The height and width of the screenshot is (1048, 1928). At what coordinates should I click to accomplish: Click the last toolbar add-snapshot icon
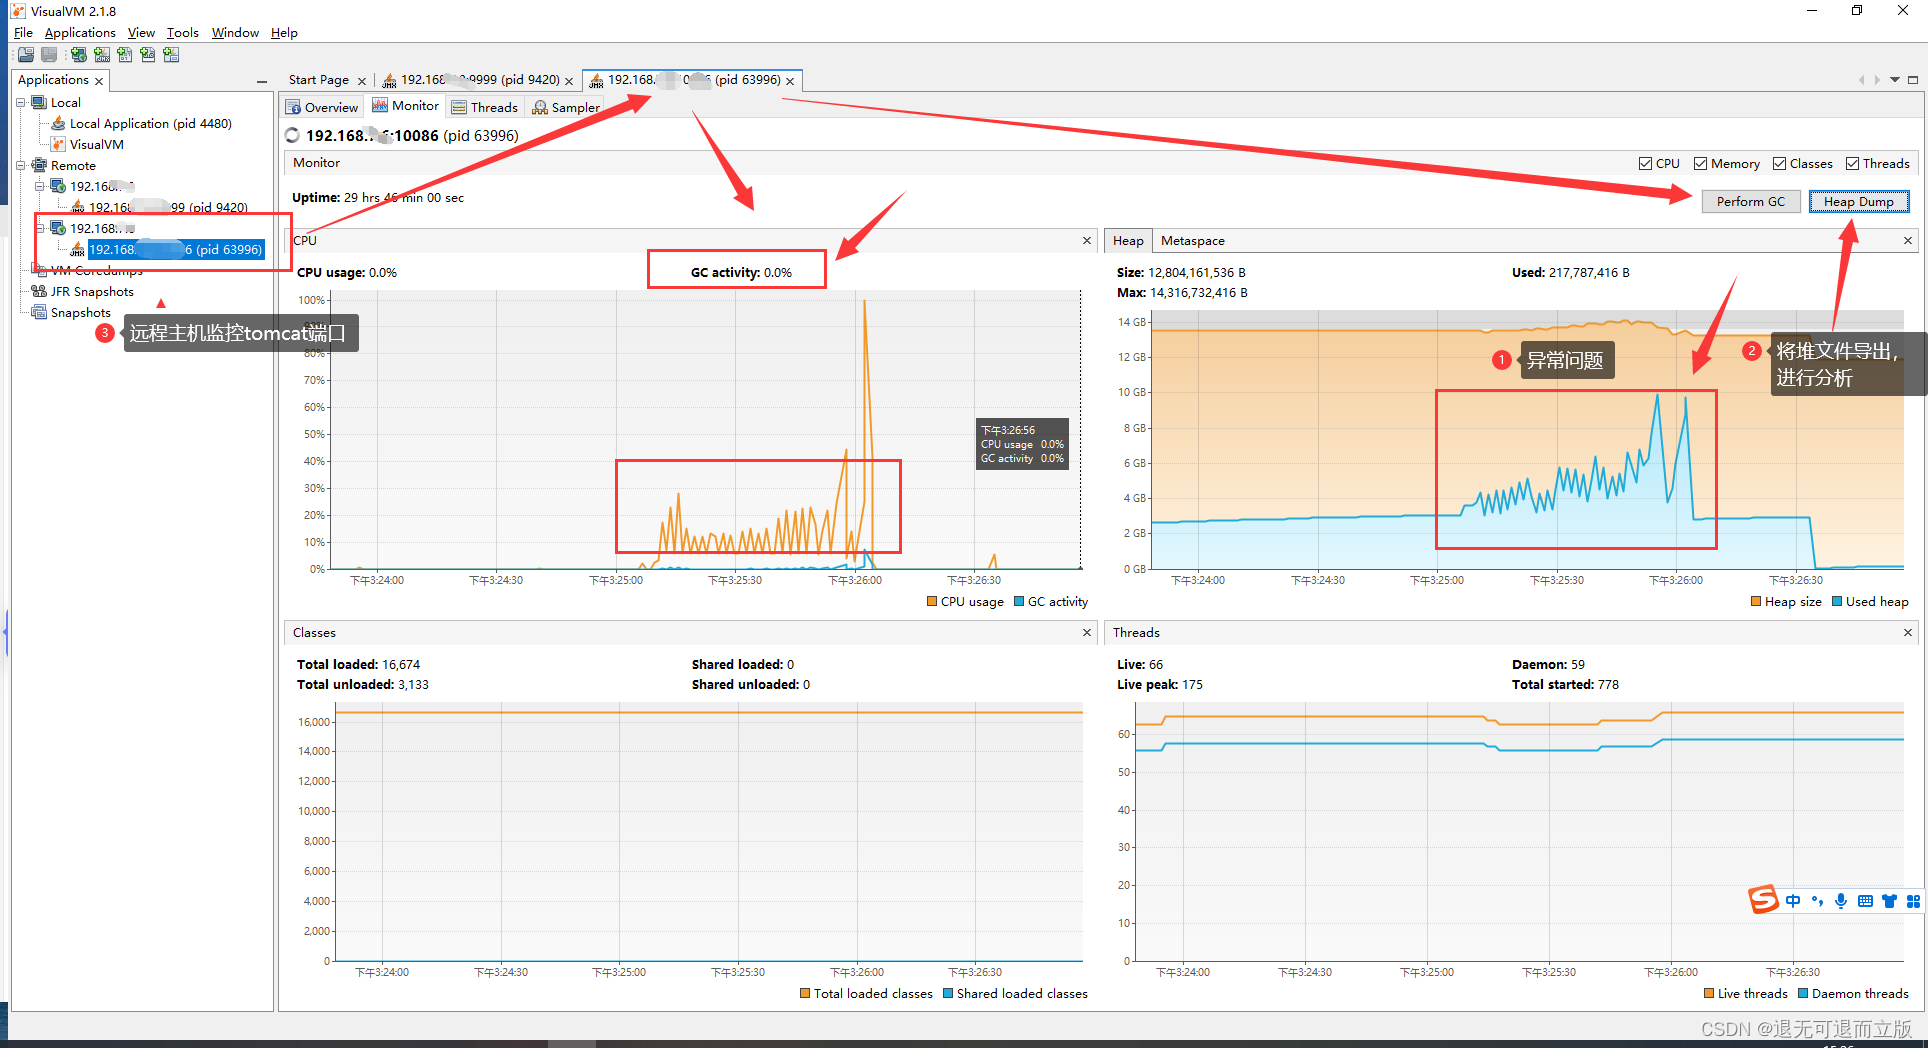click(x=172, y=55)
